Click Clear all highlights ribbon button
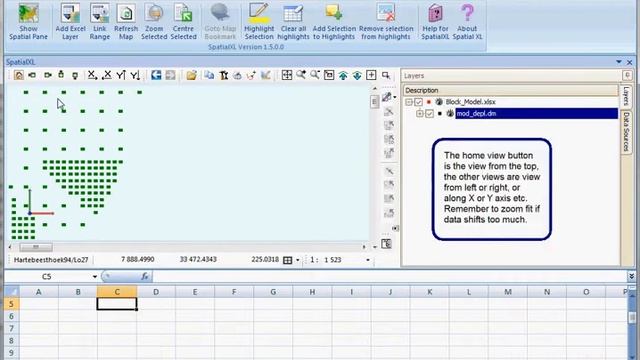The image size is (640, 360). [x=293, y=21]
